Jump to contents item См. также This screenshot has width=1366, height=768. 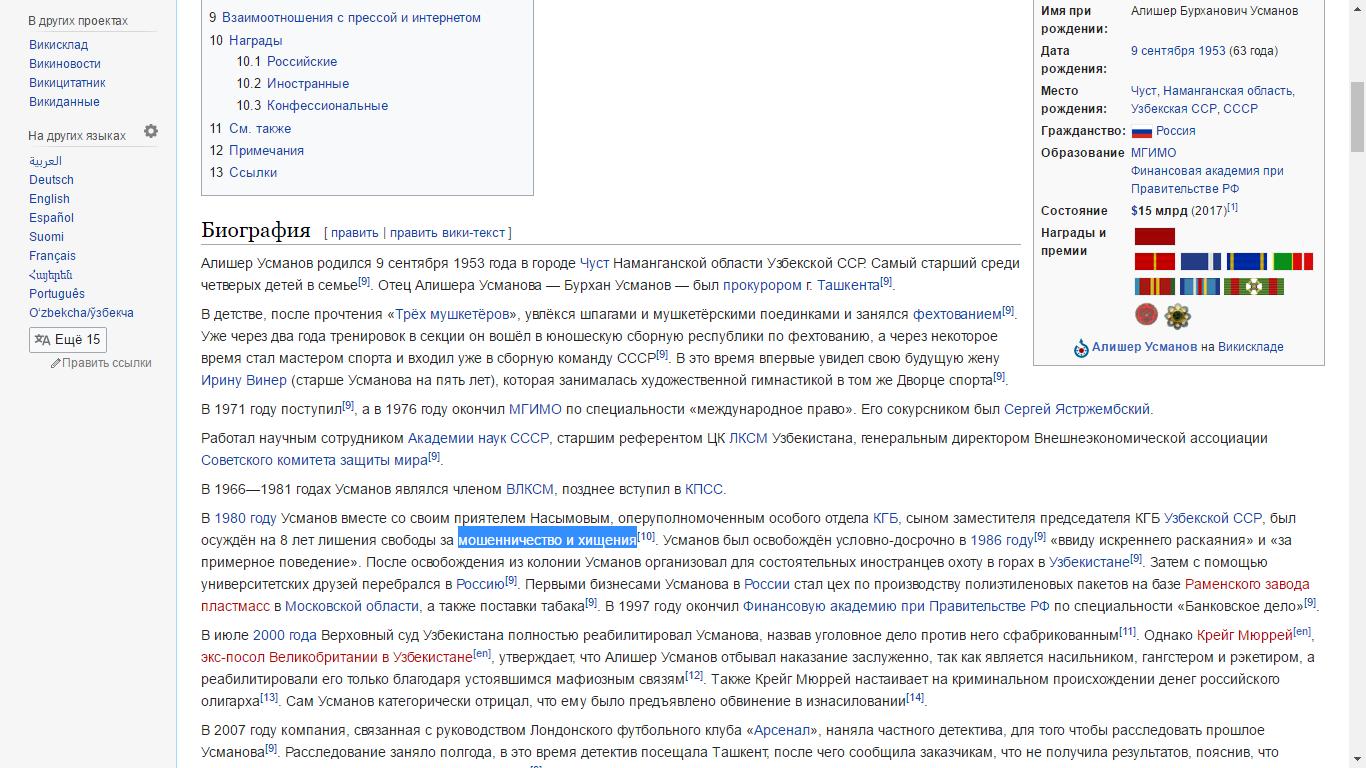tap(260, 129)
